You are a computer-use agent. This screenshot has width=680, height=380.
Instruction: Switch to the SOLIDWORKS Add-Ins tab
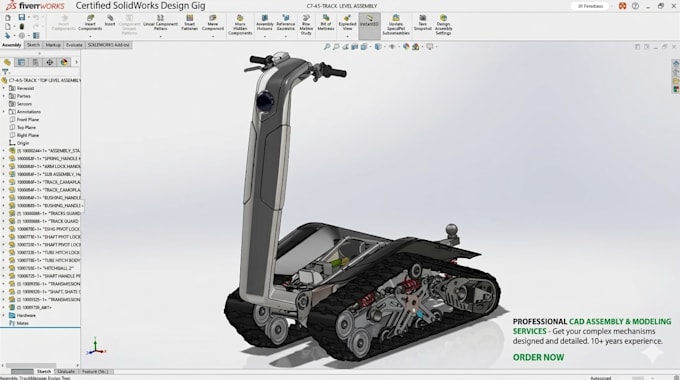[108, 45]
